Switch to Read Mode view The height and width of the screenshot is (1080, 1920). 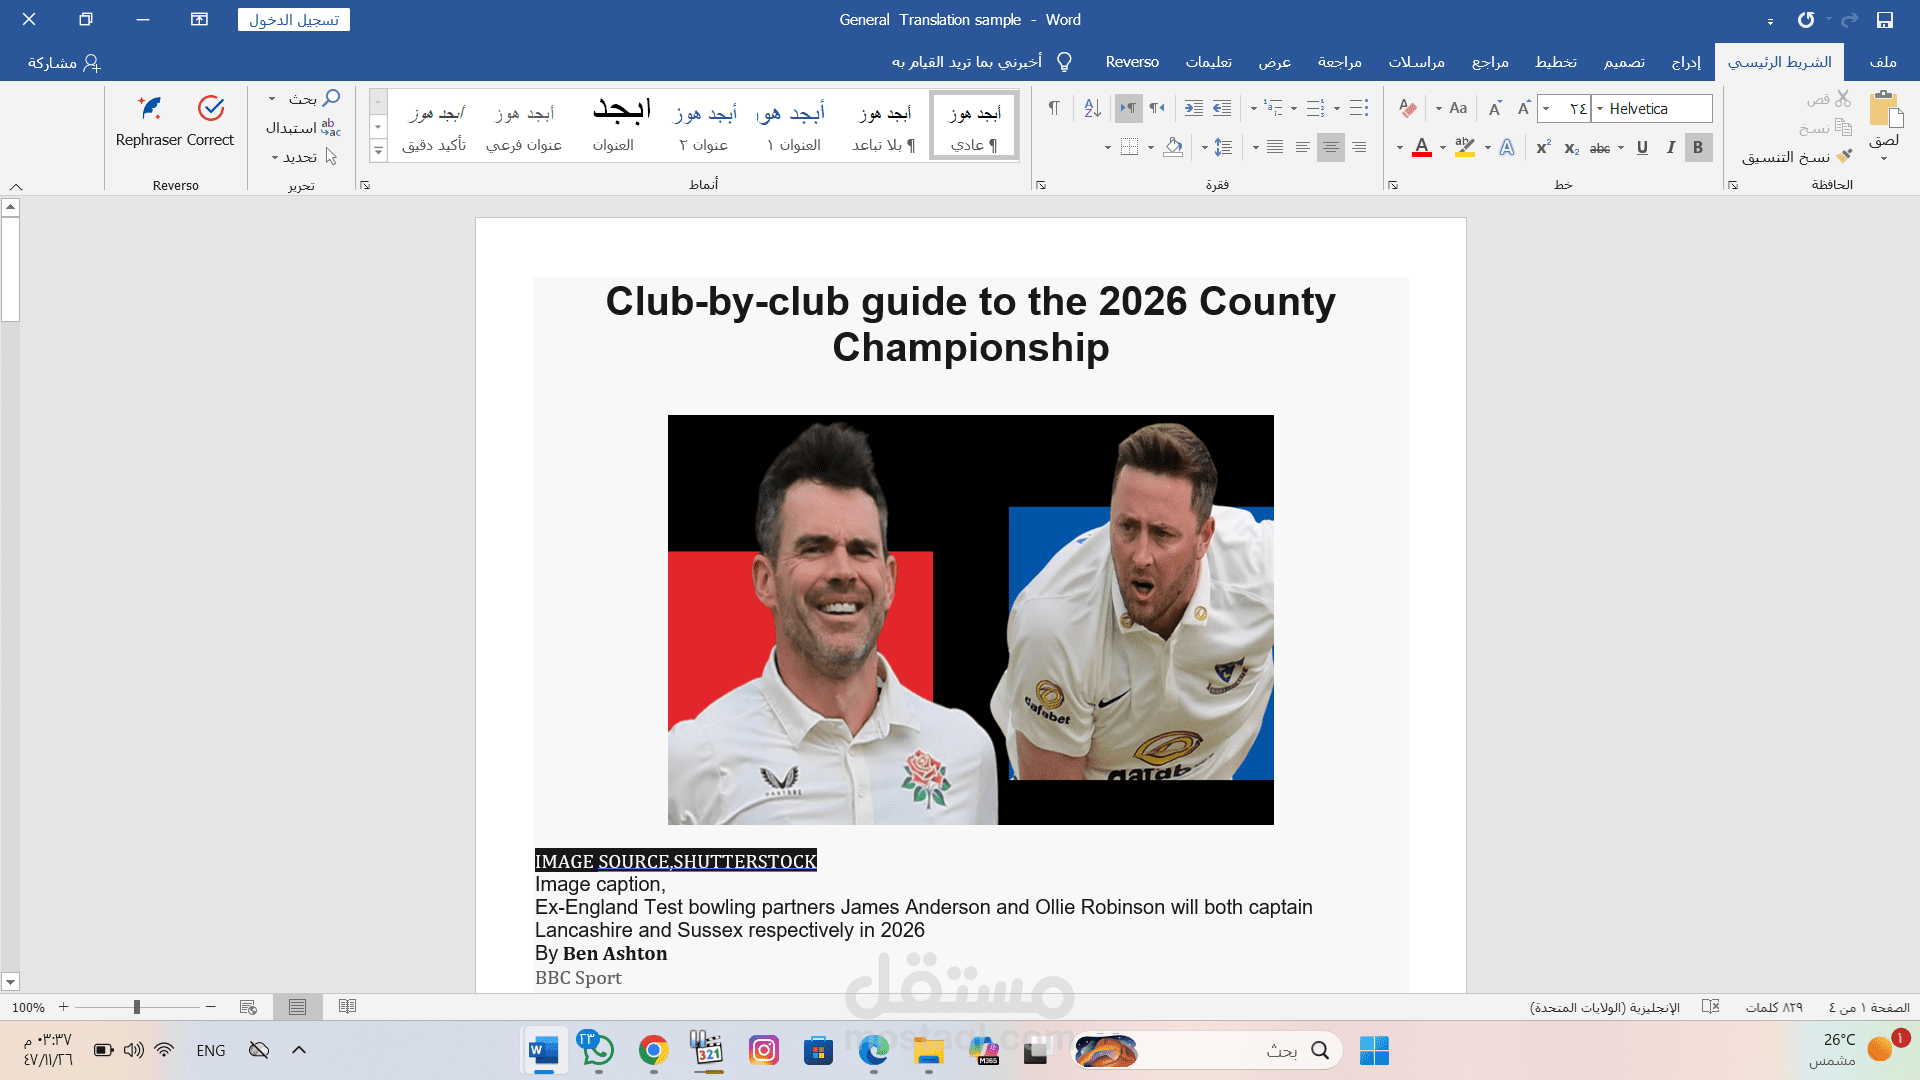(347, 1007)
